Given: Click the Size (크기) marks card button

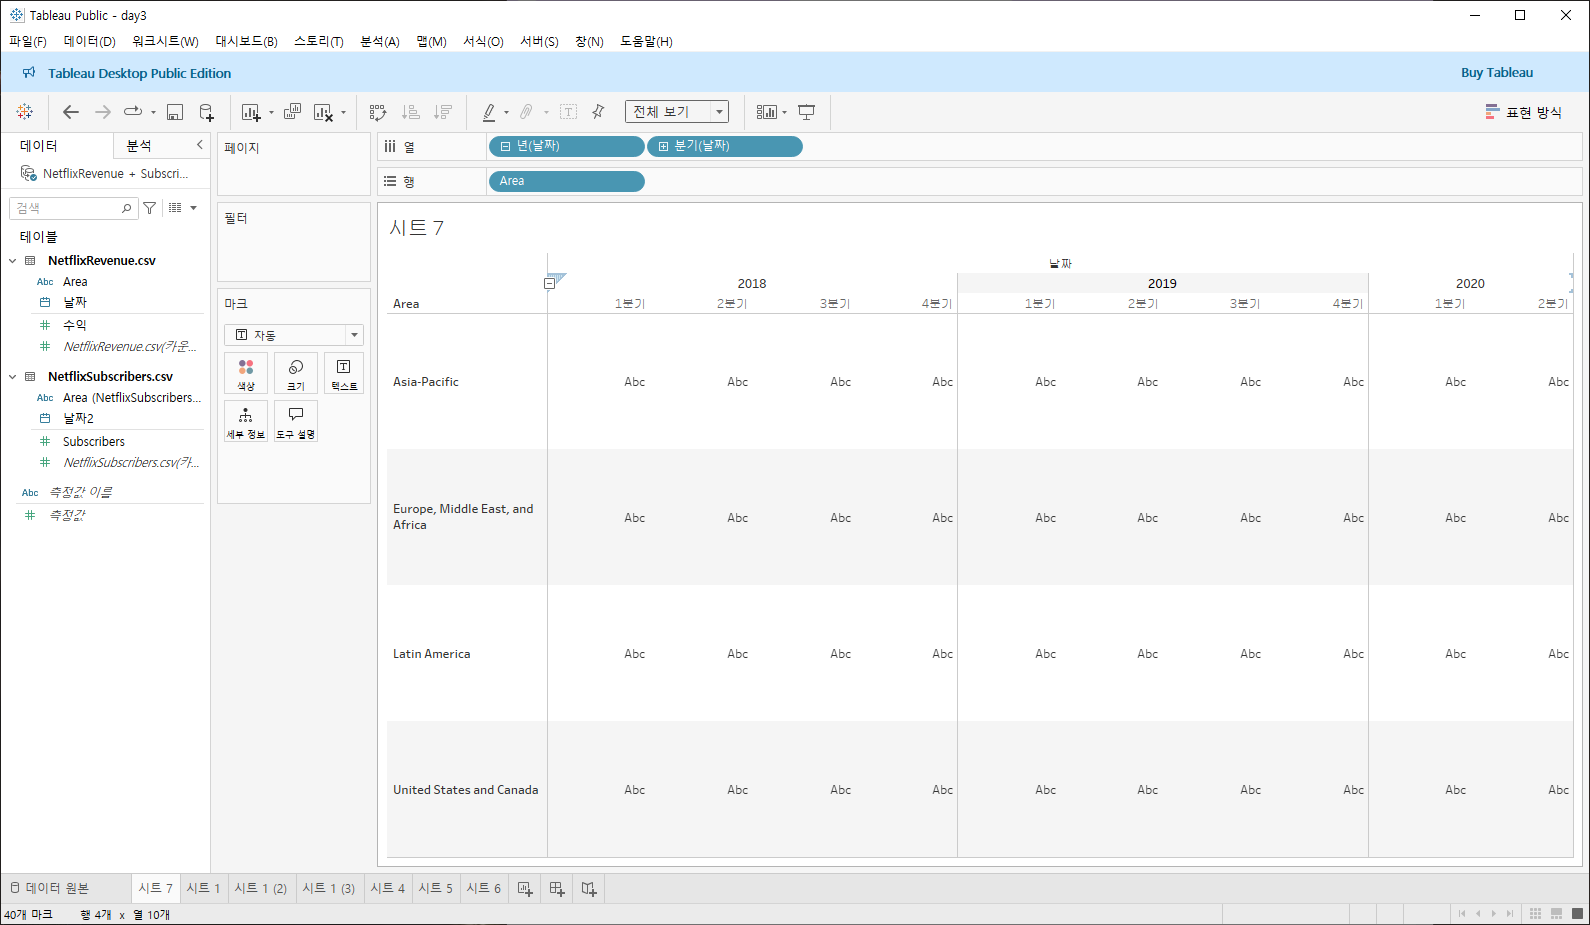Looking at the screenshot, I should pyautogui.click(x=296, y=373).
